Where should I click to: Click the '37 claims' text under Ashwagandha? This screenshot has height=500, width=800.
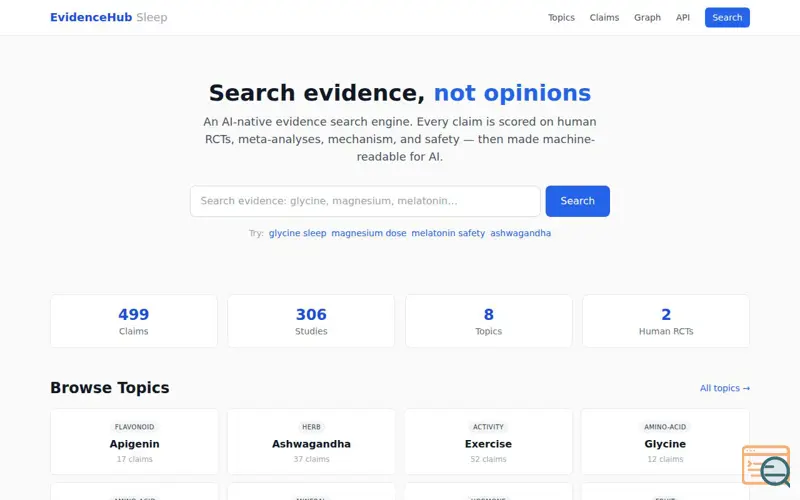coord(311,459)
